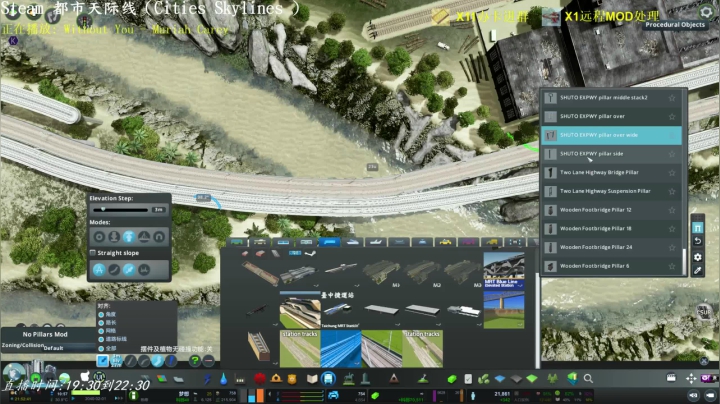720x404 pixels.
Task: Select the first alignment radio option 角度
Action: tap(101, 314)
